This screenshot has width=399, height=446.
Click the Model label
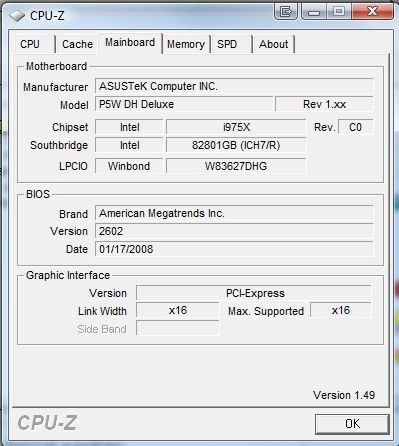click(x=74, y=105)
